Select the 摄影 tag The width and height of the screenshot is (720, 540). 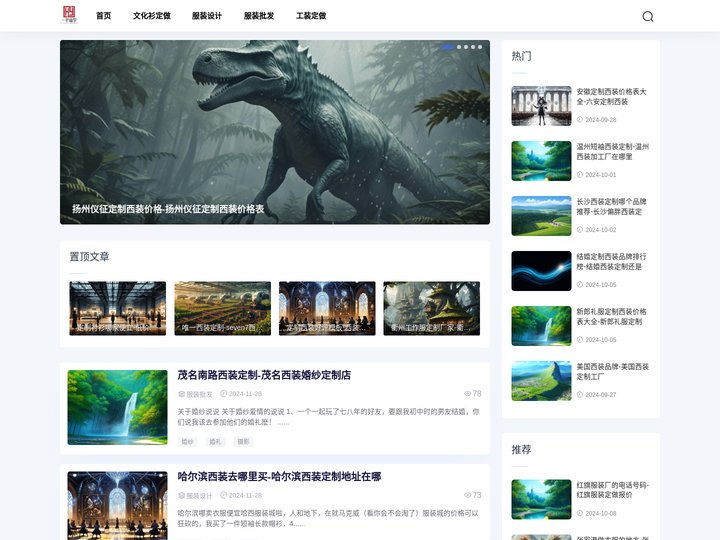(x=243, y=442)
